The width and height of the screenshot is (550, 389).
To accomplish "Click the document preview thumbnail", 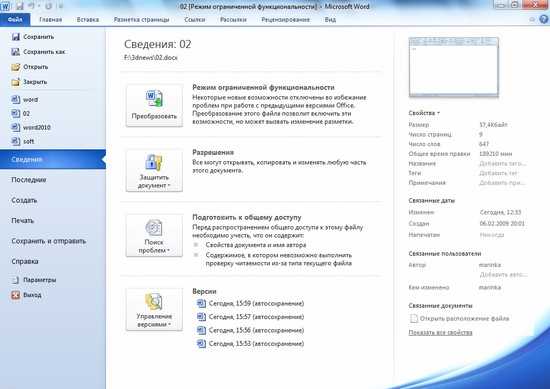I will pyautogui.click(x=454, y=67).
